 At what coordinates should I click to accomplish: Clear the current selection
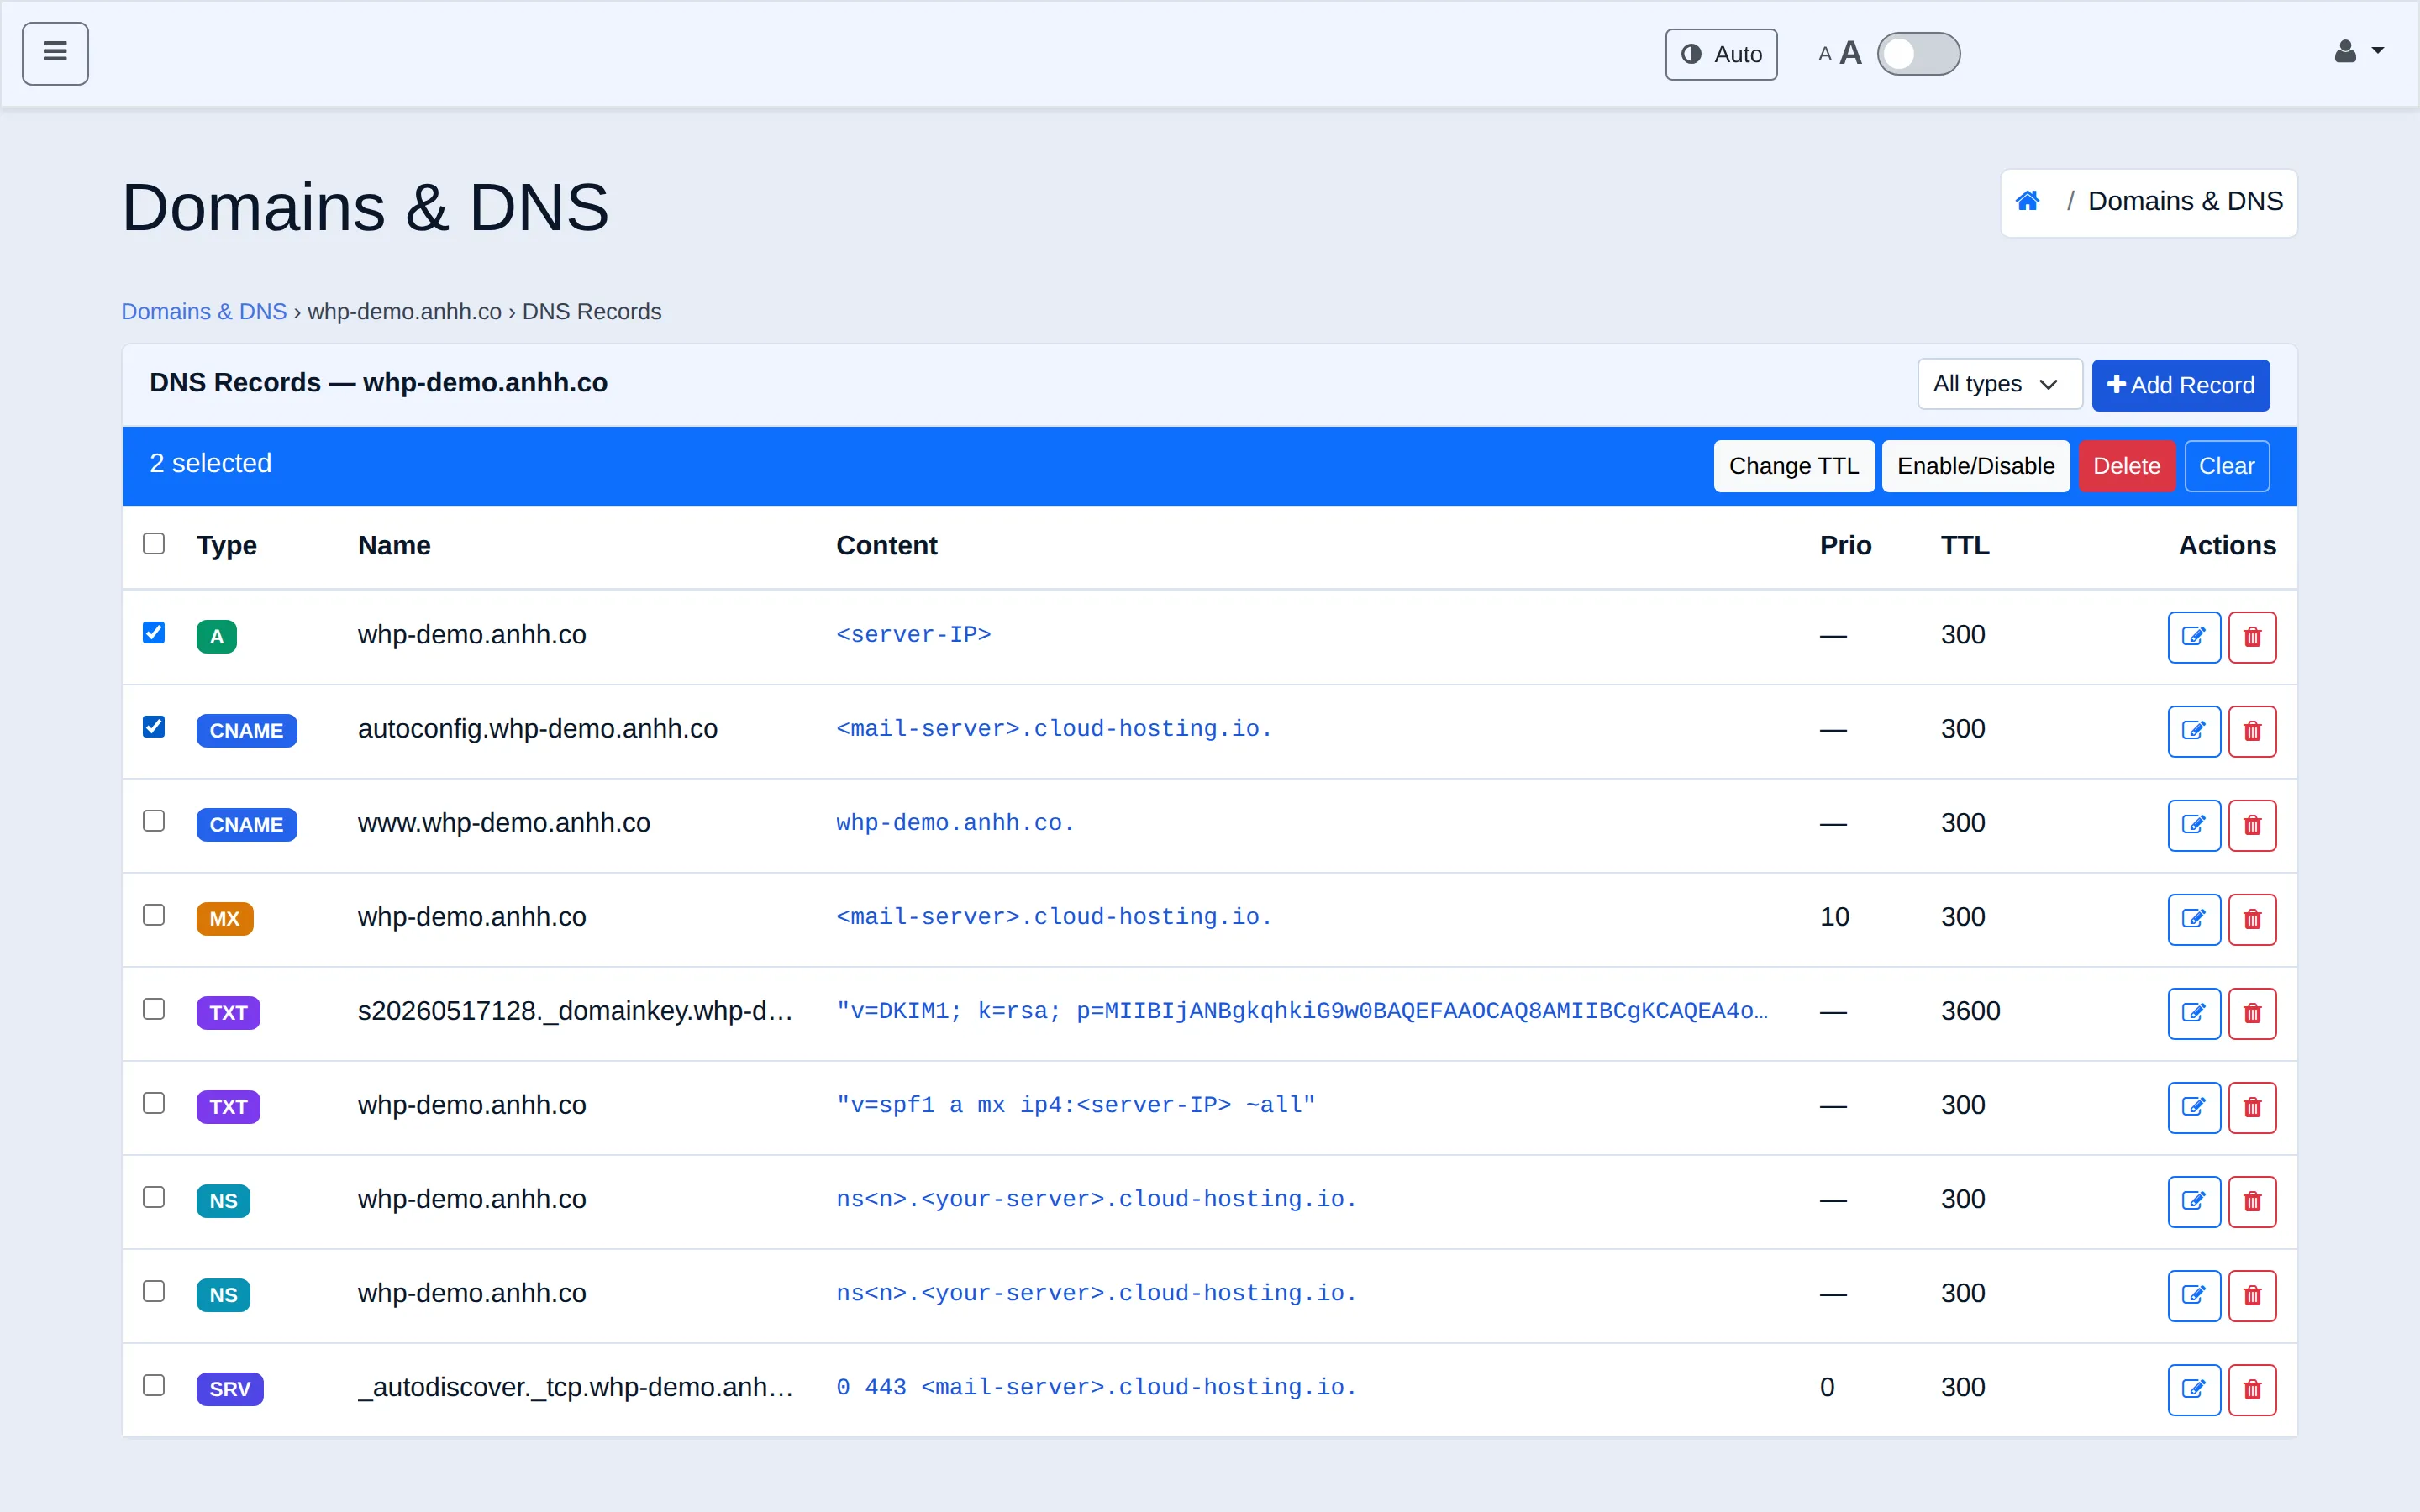(2226, 466)
